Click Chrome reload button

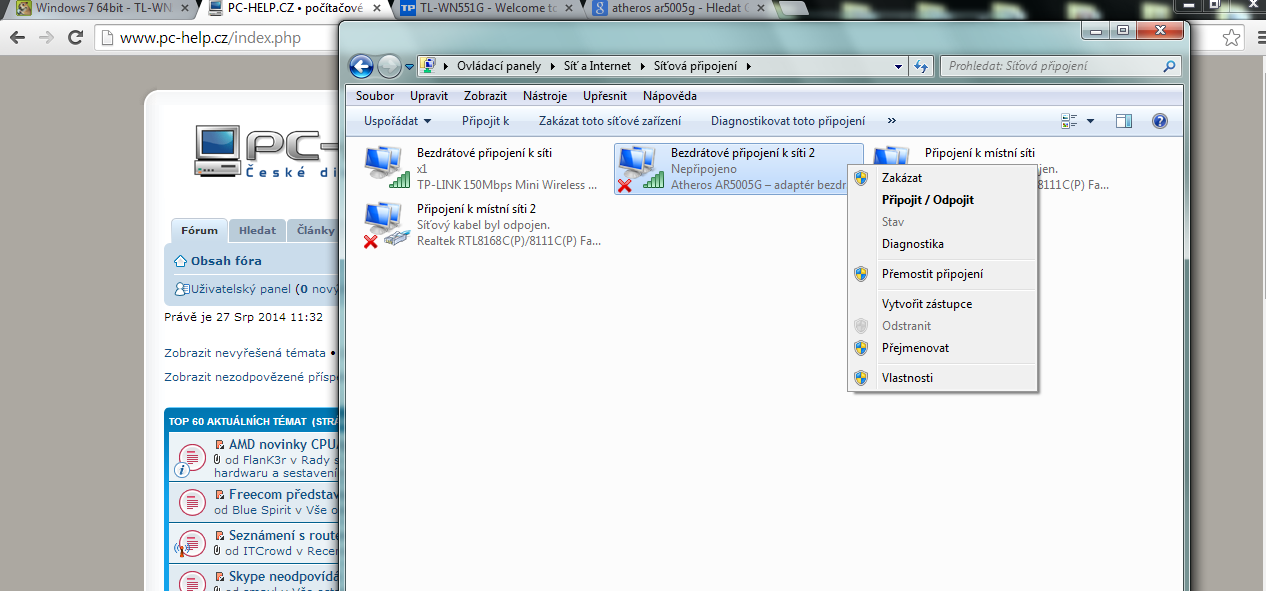[x=75, y=38]
